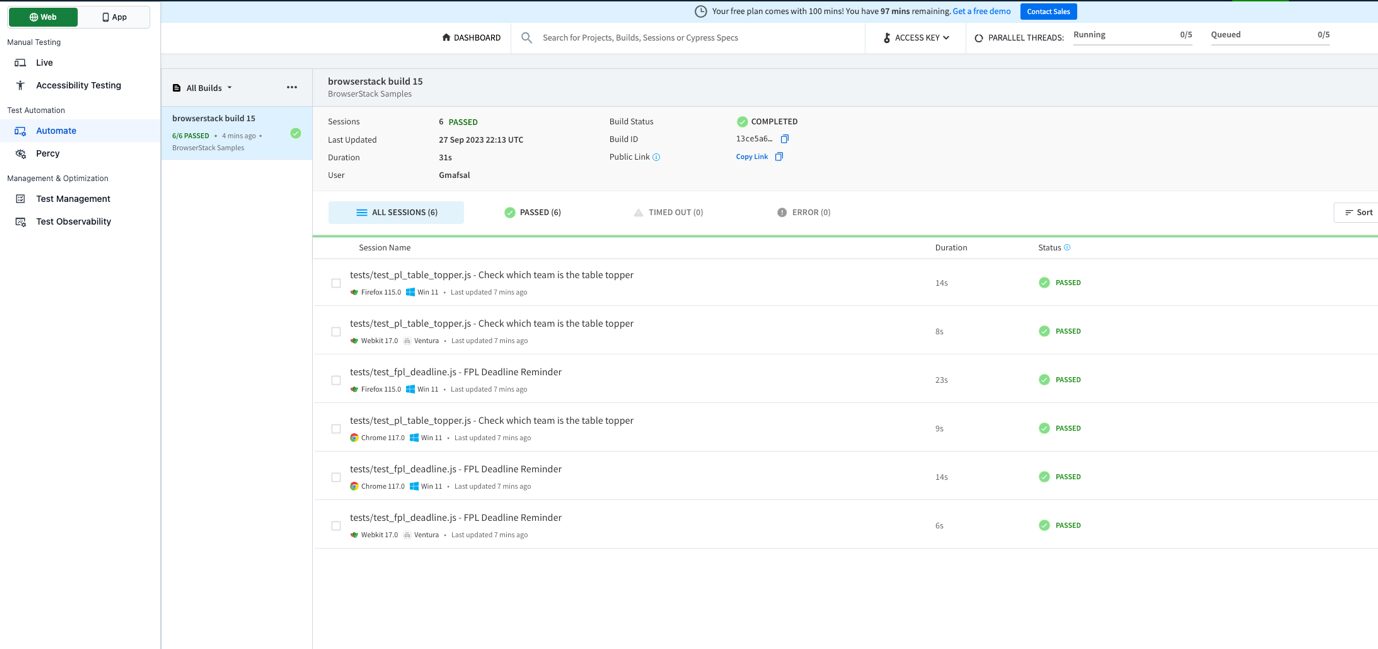Viewport: 1378px width, 649px height.
Task: Open Percy from the sidebar icon
Action: [21, 153]
